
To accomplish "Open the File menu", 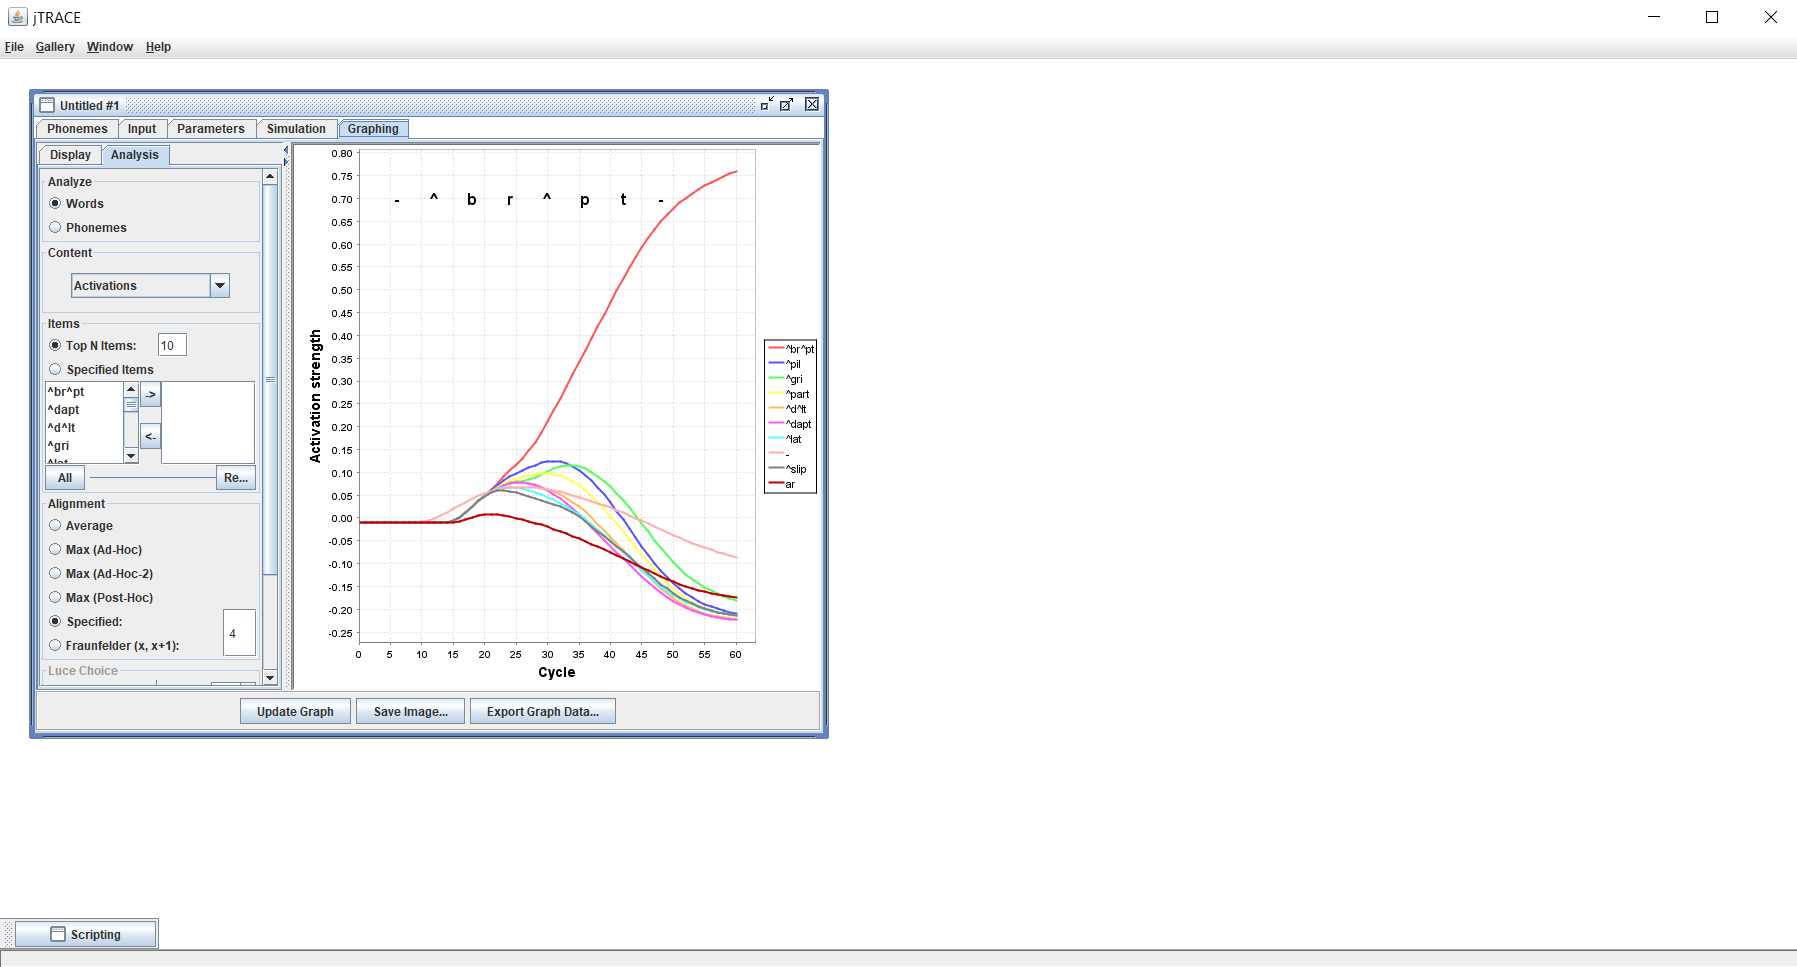I will coord(14,47).
